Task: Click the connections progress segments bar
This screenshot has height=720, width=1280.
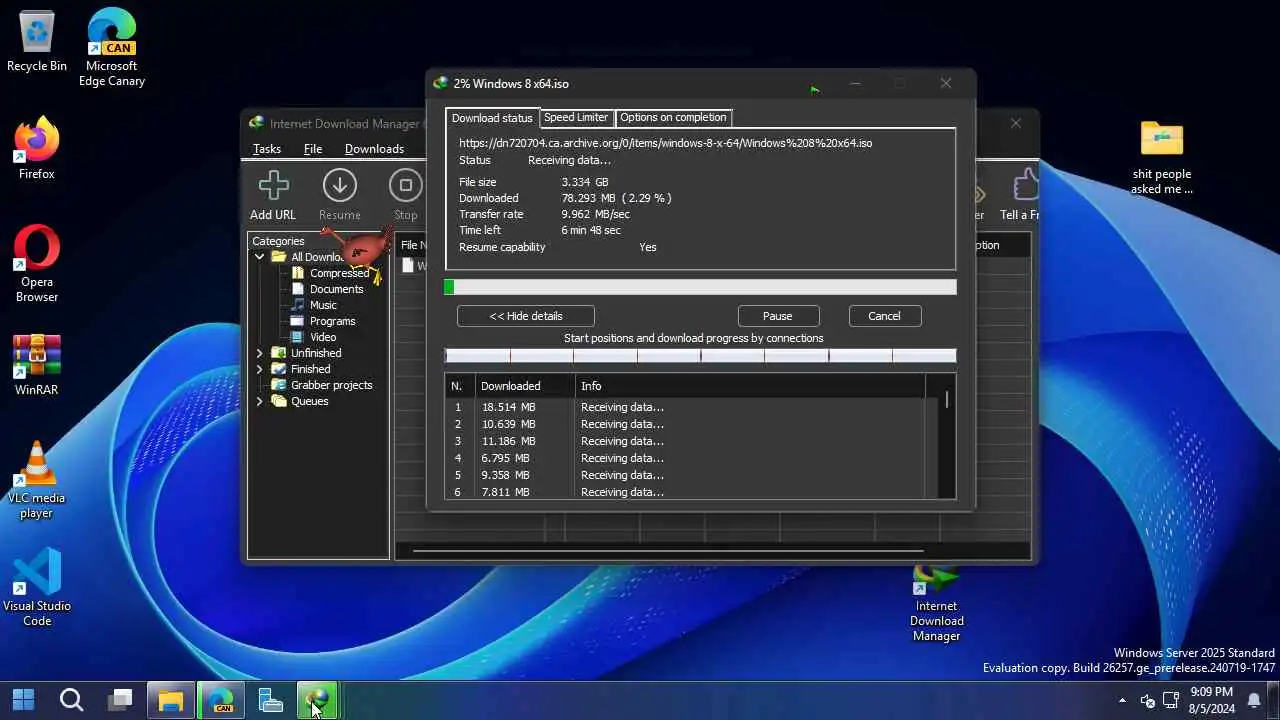Action: 700,355
